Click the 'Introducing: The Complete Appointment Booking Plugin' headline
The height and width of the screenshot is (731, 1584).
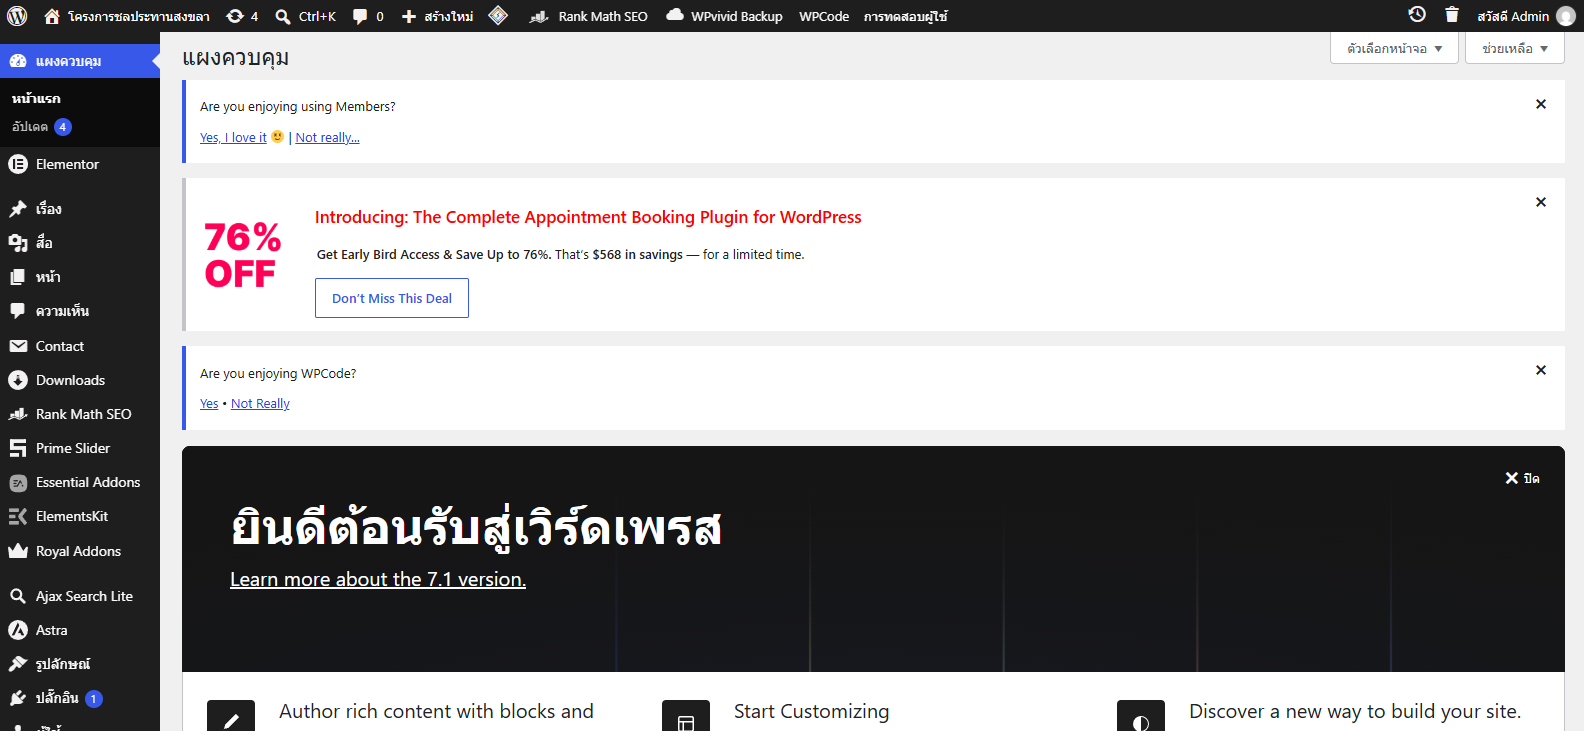pyautogui.click(x=588, y=217)
